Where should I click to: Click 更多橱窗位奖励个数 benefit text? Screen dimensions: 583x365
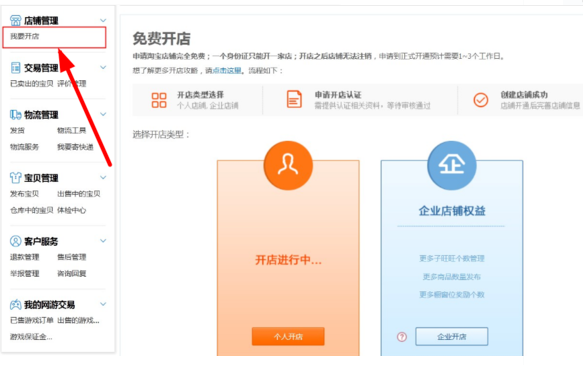[452, 295]
